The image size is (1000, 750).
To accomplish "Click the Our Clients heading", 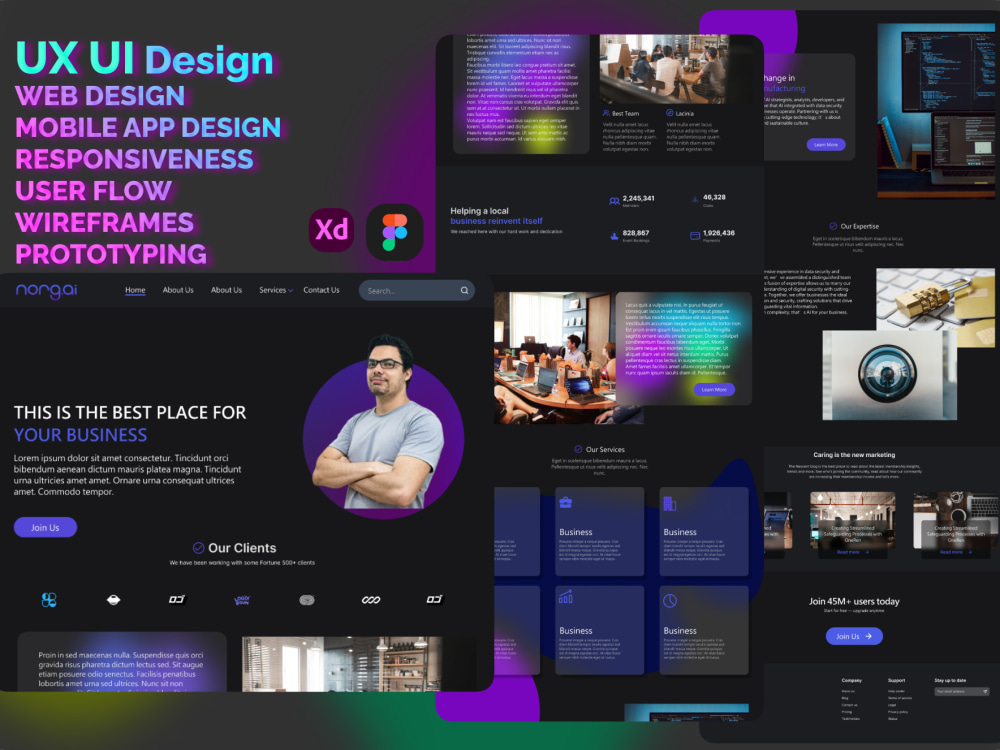I will click(x=242, y=548).
